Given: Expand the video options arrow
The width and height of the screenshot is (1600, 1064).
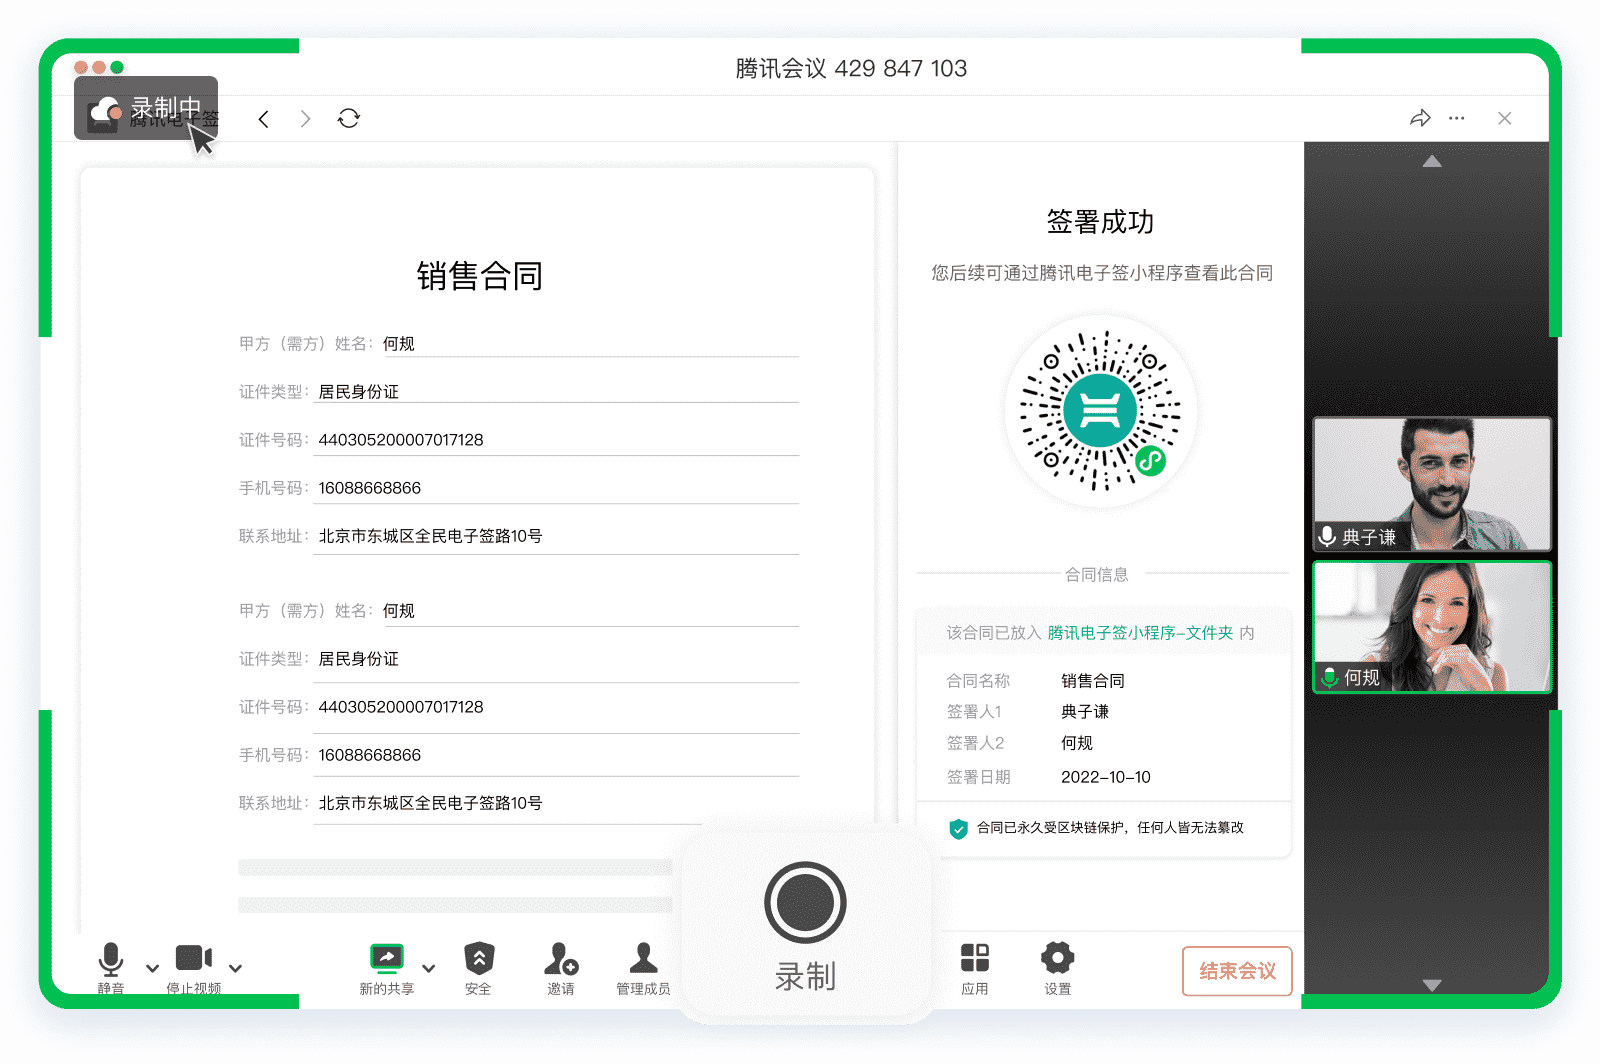Looking at the screenshot, I should pyautogui.click(x=236, y=968).
